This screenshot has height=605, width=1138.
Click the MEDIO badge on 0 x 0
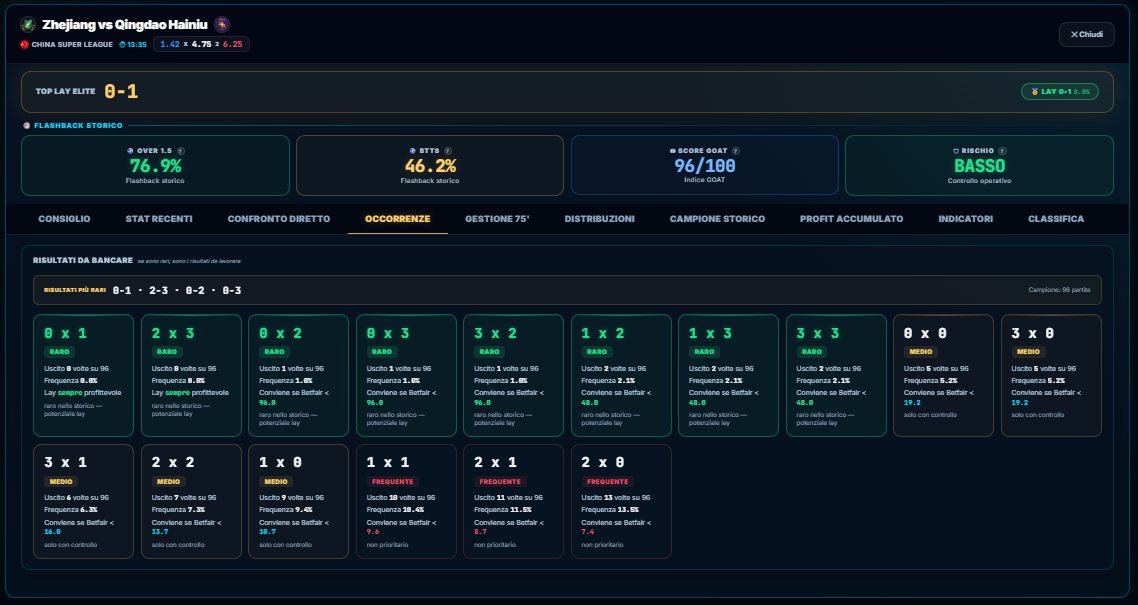[921, 352]
